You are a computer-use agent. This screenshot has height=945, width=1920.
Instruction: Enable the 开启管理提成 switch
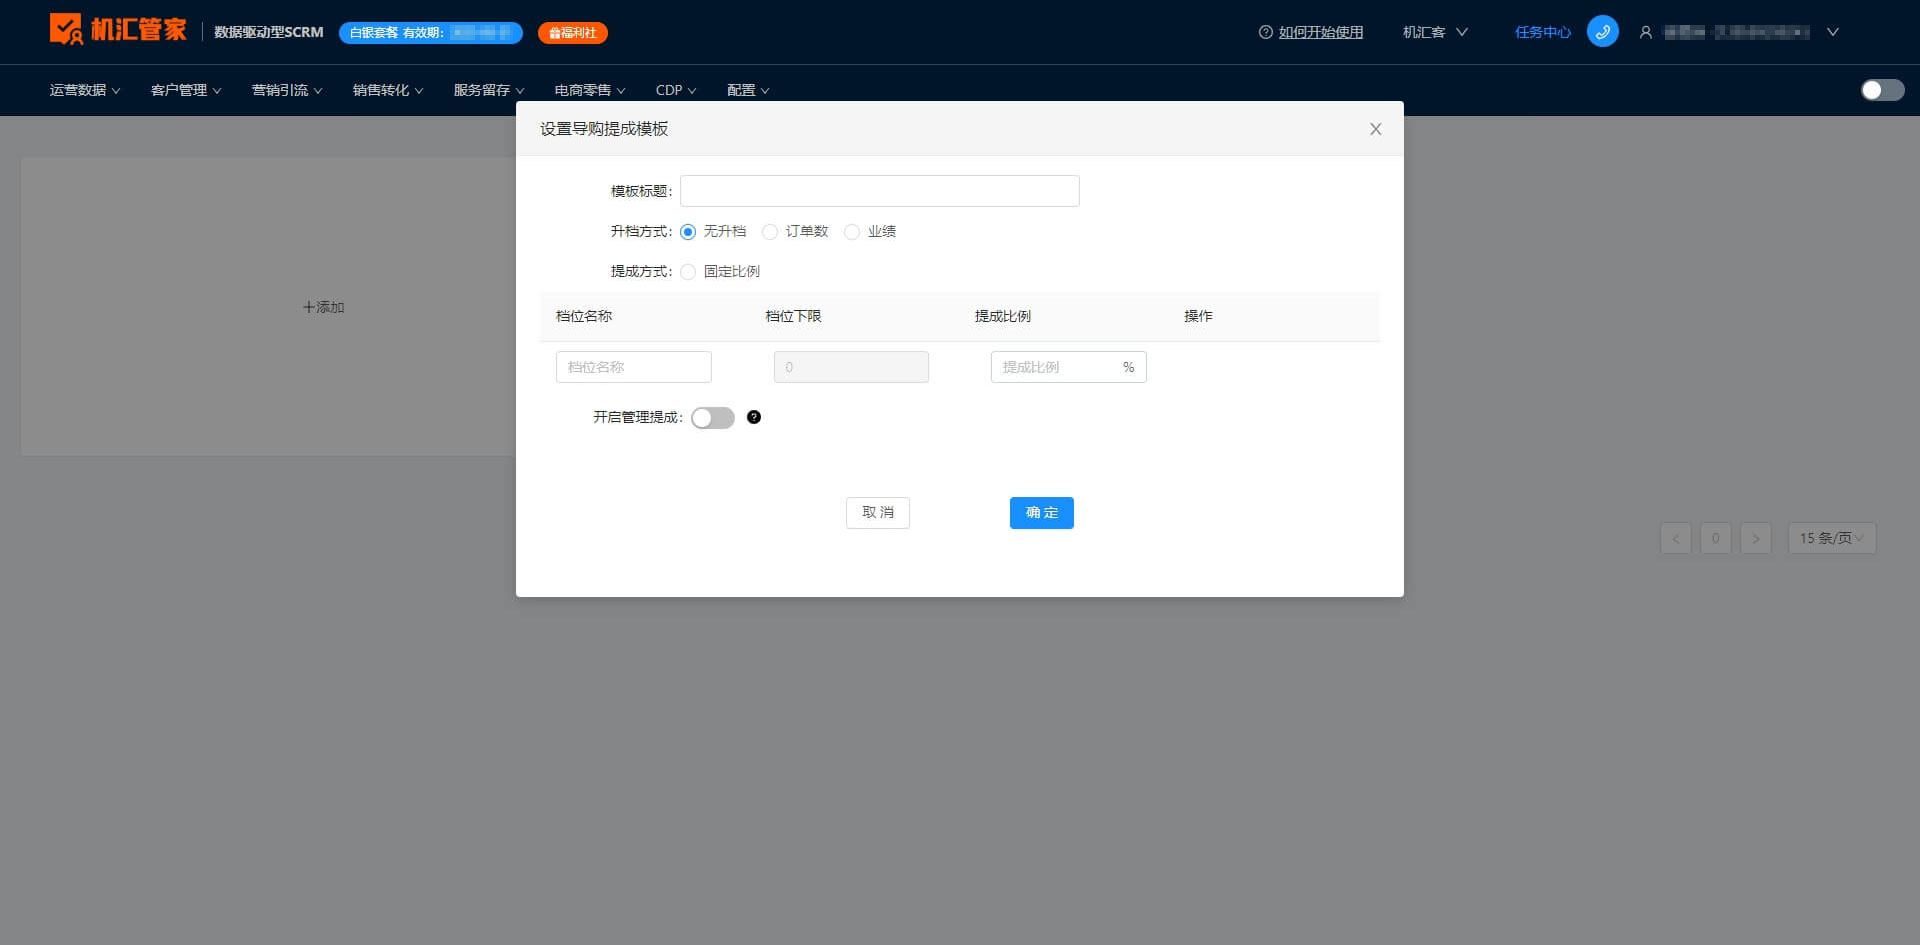tap(713, 418)
